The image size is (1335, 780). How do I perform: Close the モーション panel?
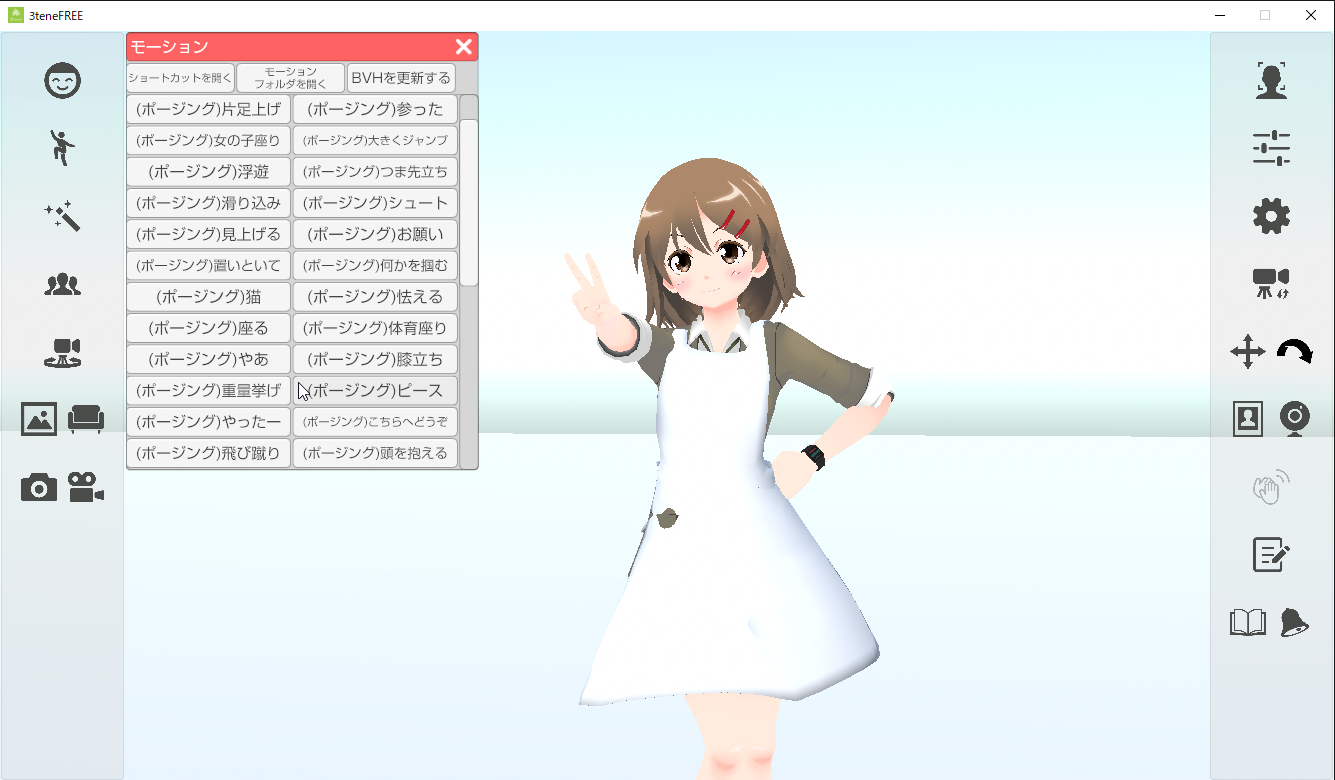point(463,46)
